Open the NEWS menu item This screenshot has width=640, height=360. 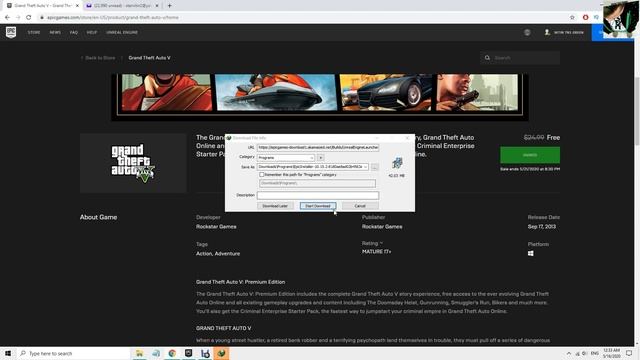point(55,32)
